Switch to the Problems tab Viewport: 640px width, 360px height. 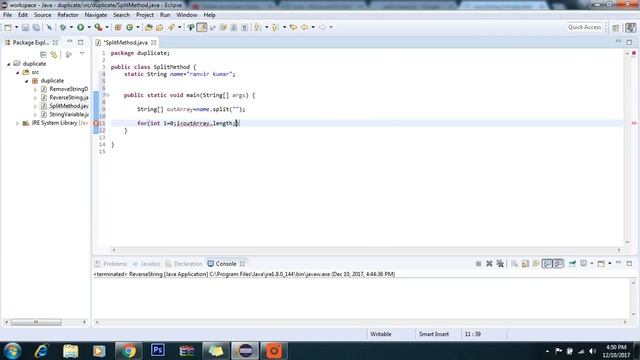pos(111,264)
